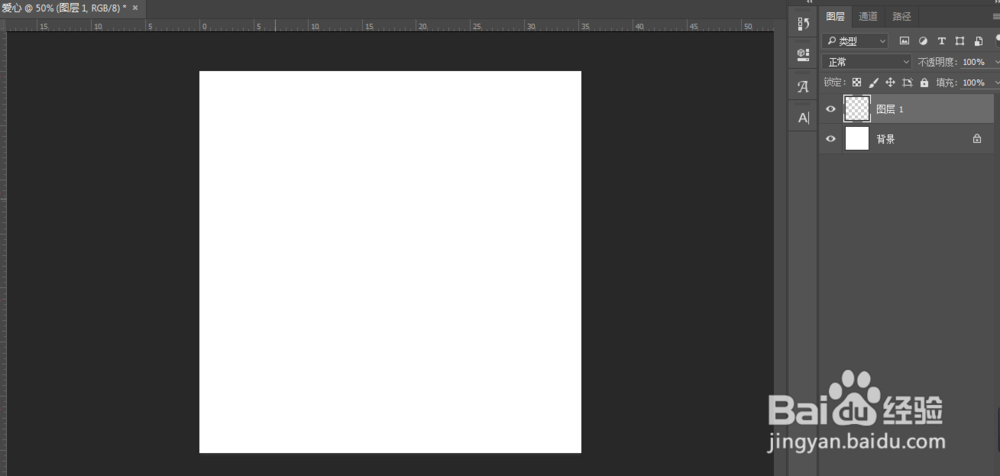The height and width of the screenshot is (476, 1000).
Task: Expand the 不透明度 opacity slider arrow
Action: tap(996, 62)
